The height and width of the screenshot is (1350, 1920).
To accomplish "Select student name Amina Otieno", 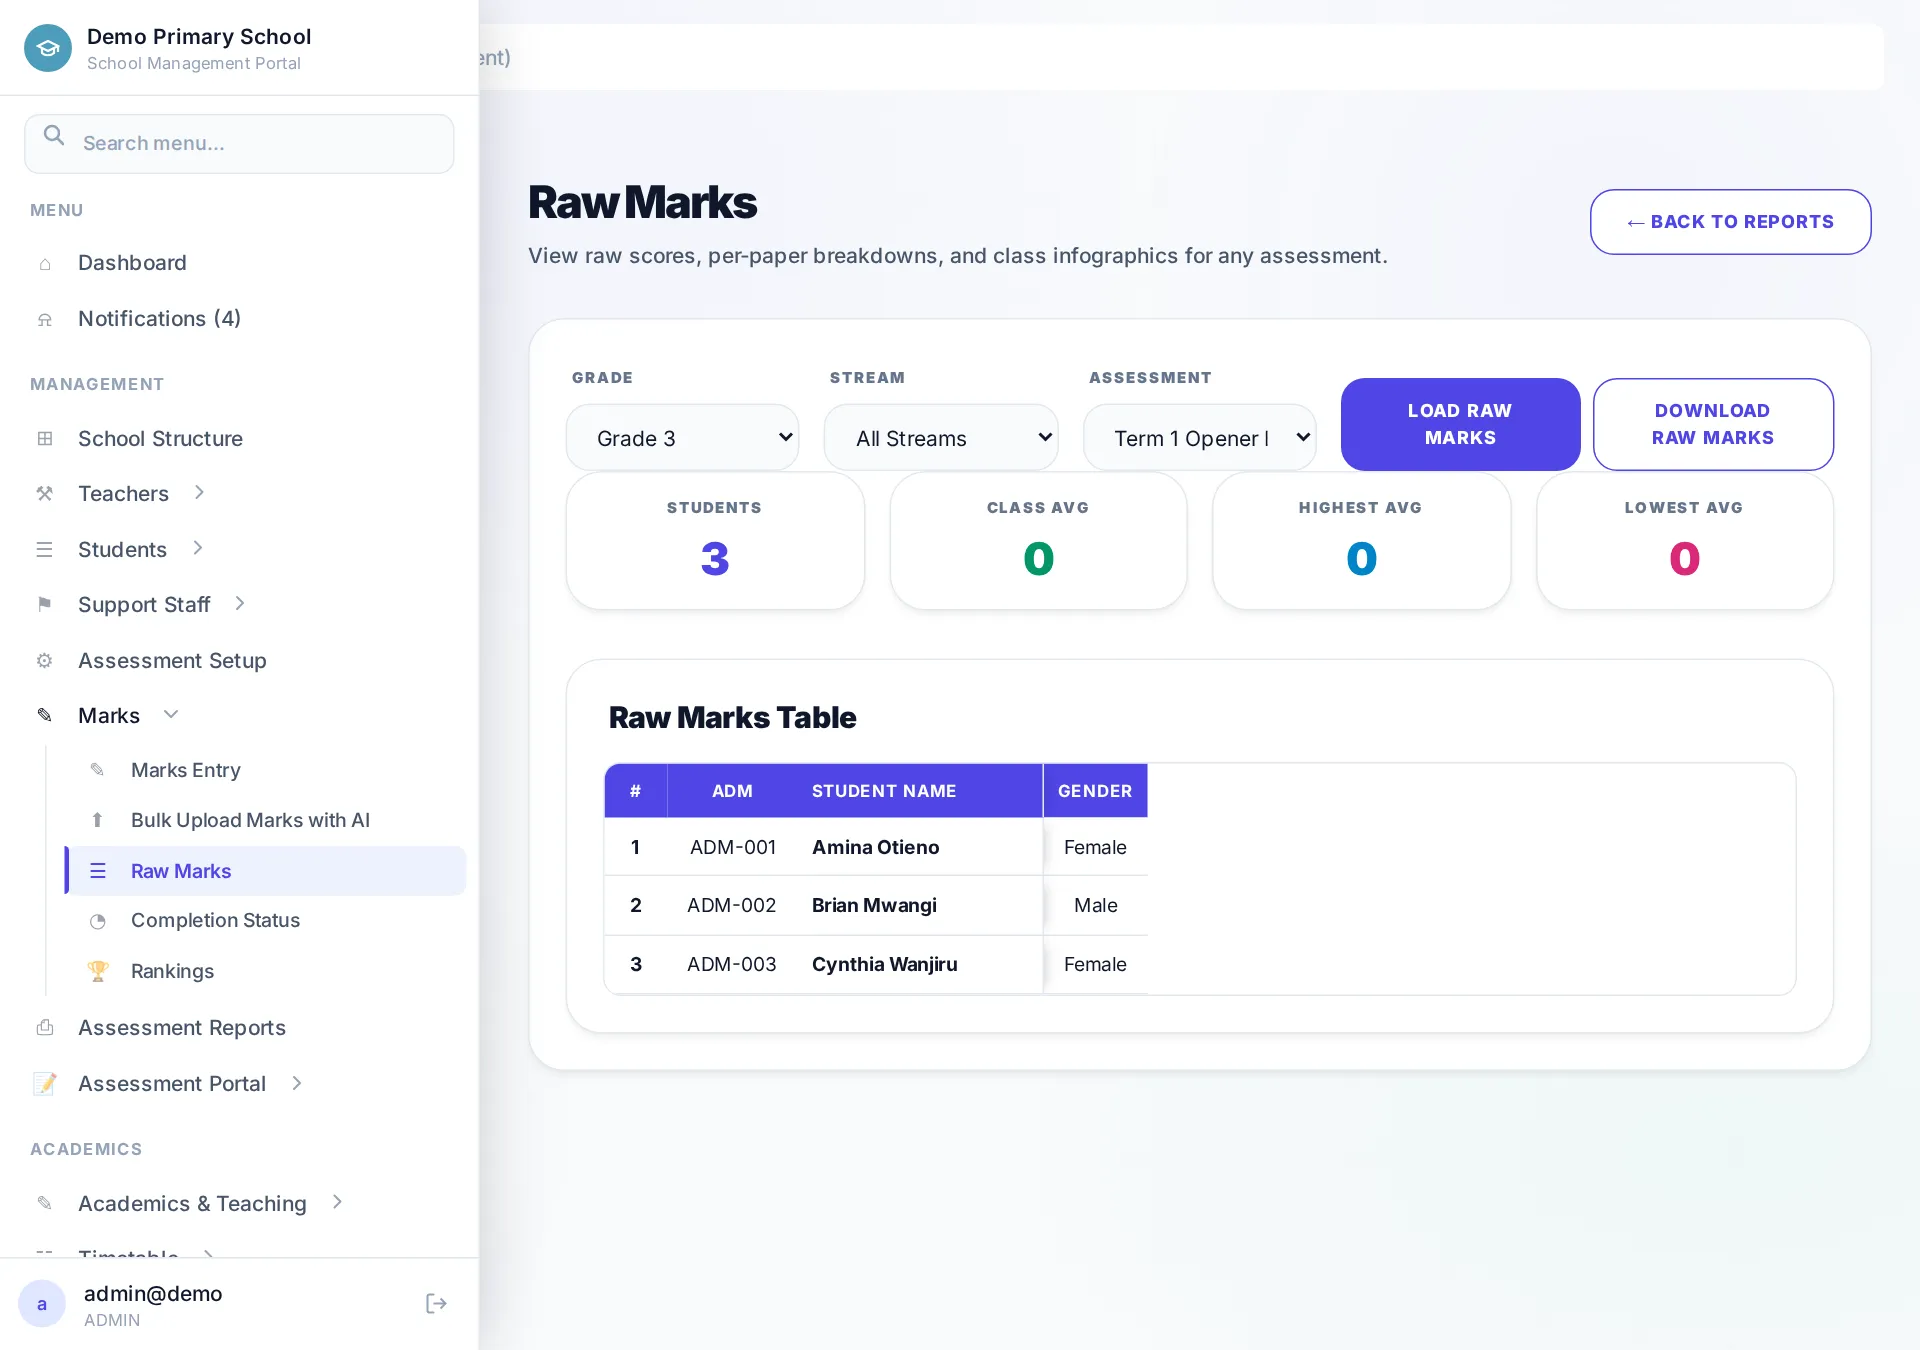I will (876, 848).
